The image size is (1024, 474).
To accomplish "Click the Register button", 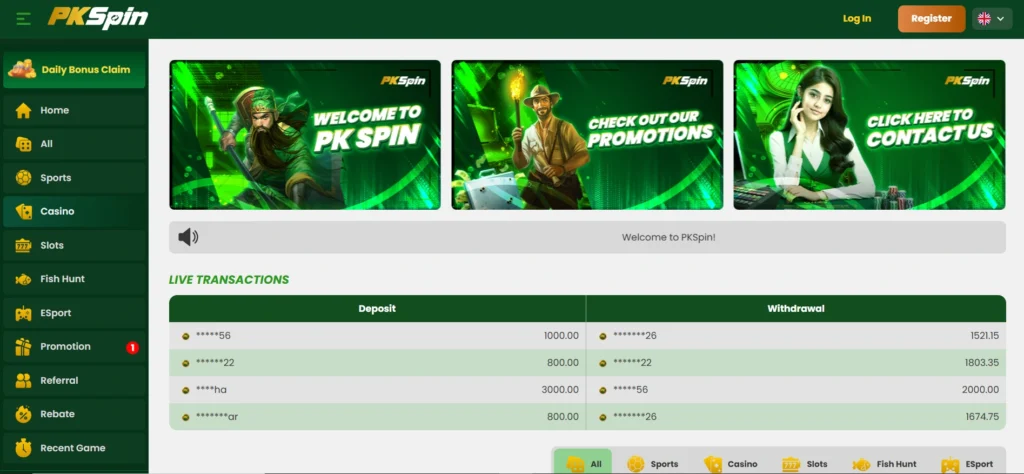I will (x=931, y=19).
